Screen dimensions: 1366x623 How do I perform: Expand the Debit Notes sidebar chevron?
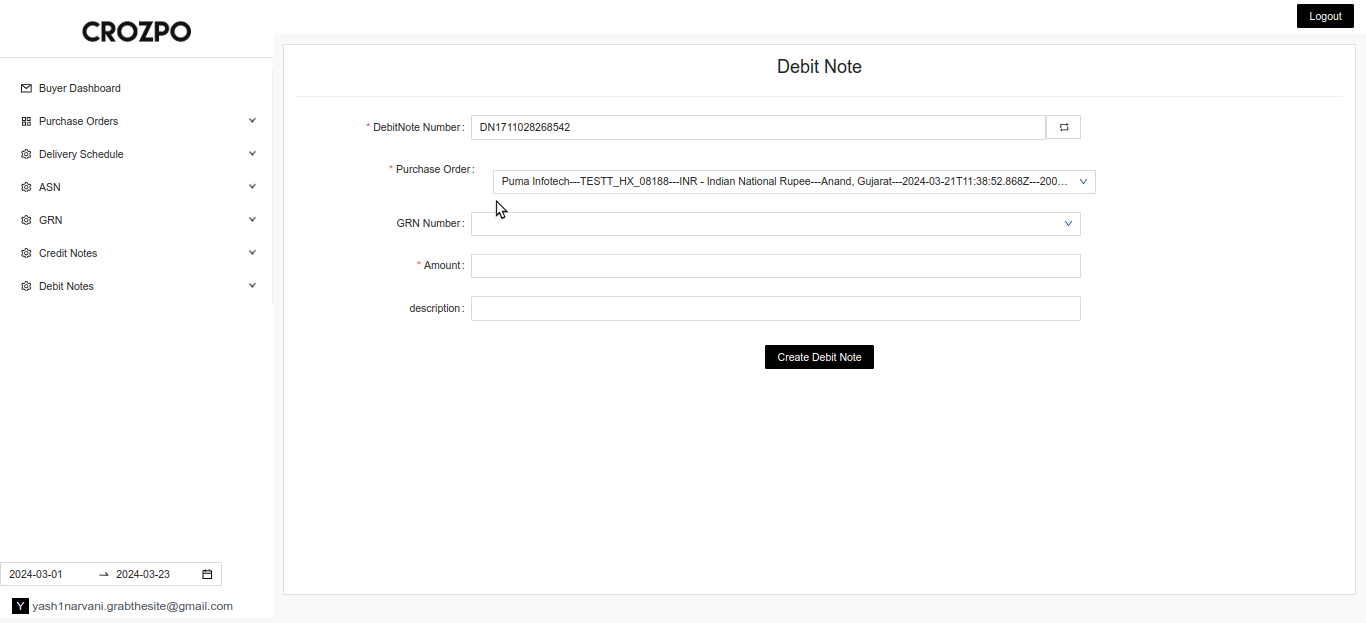[252, 286]
